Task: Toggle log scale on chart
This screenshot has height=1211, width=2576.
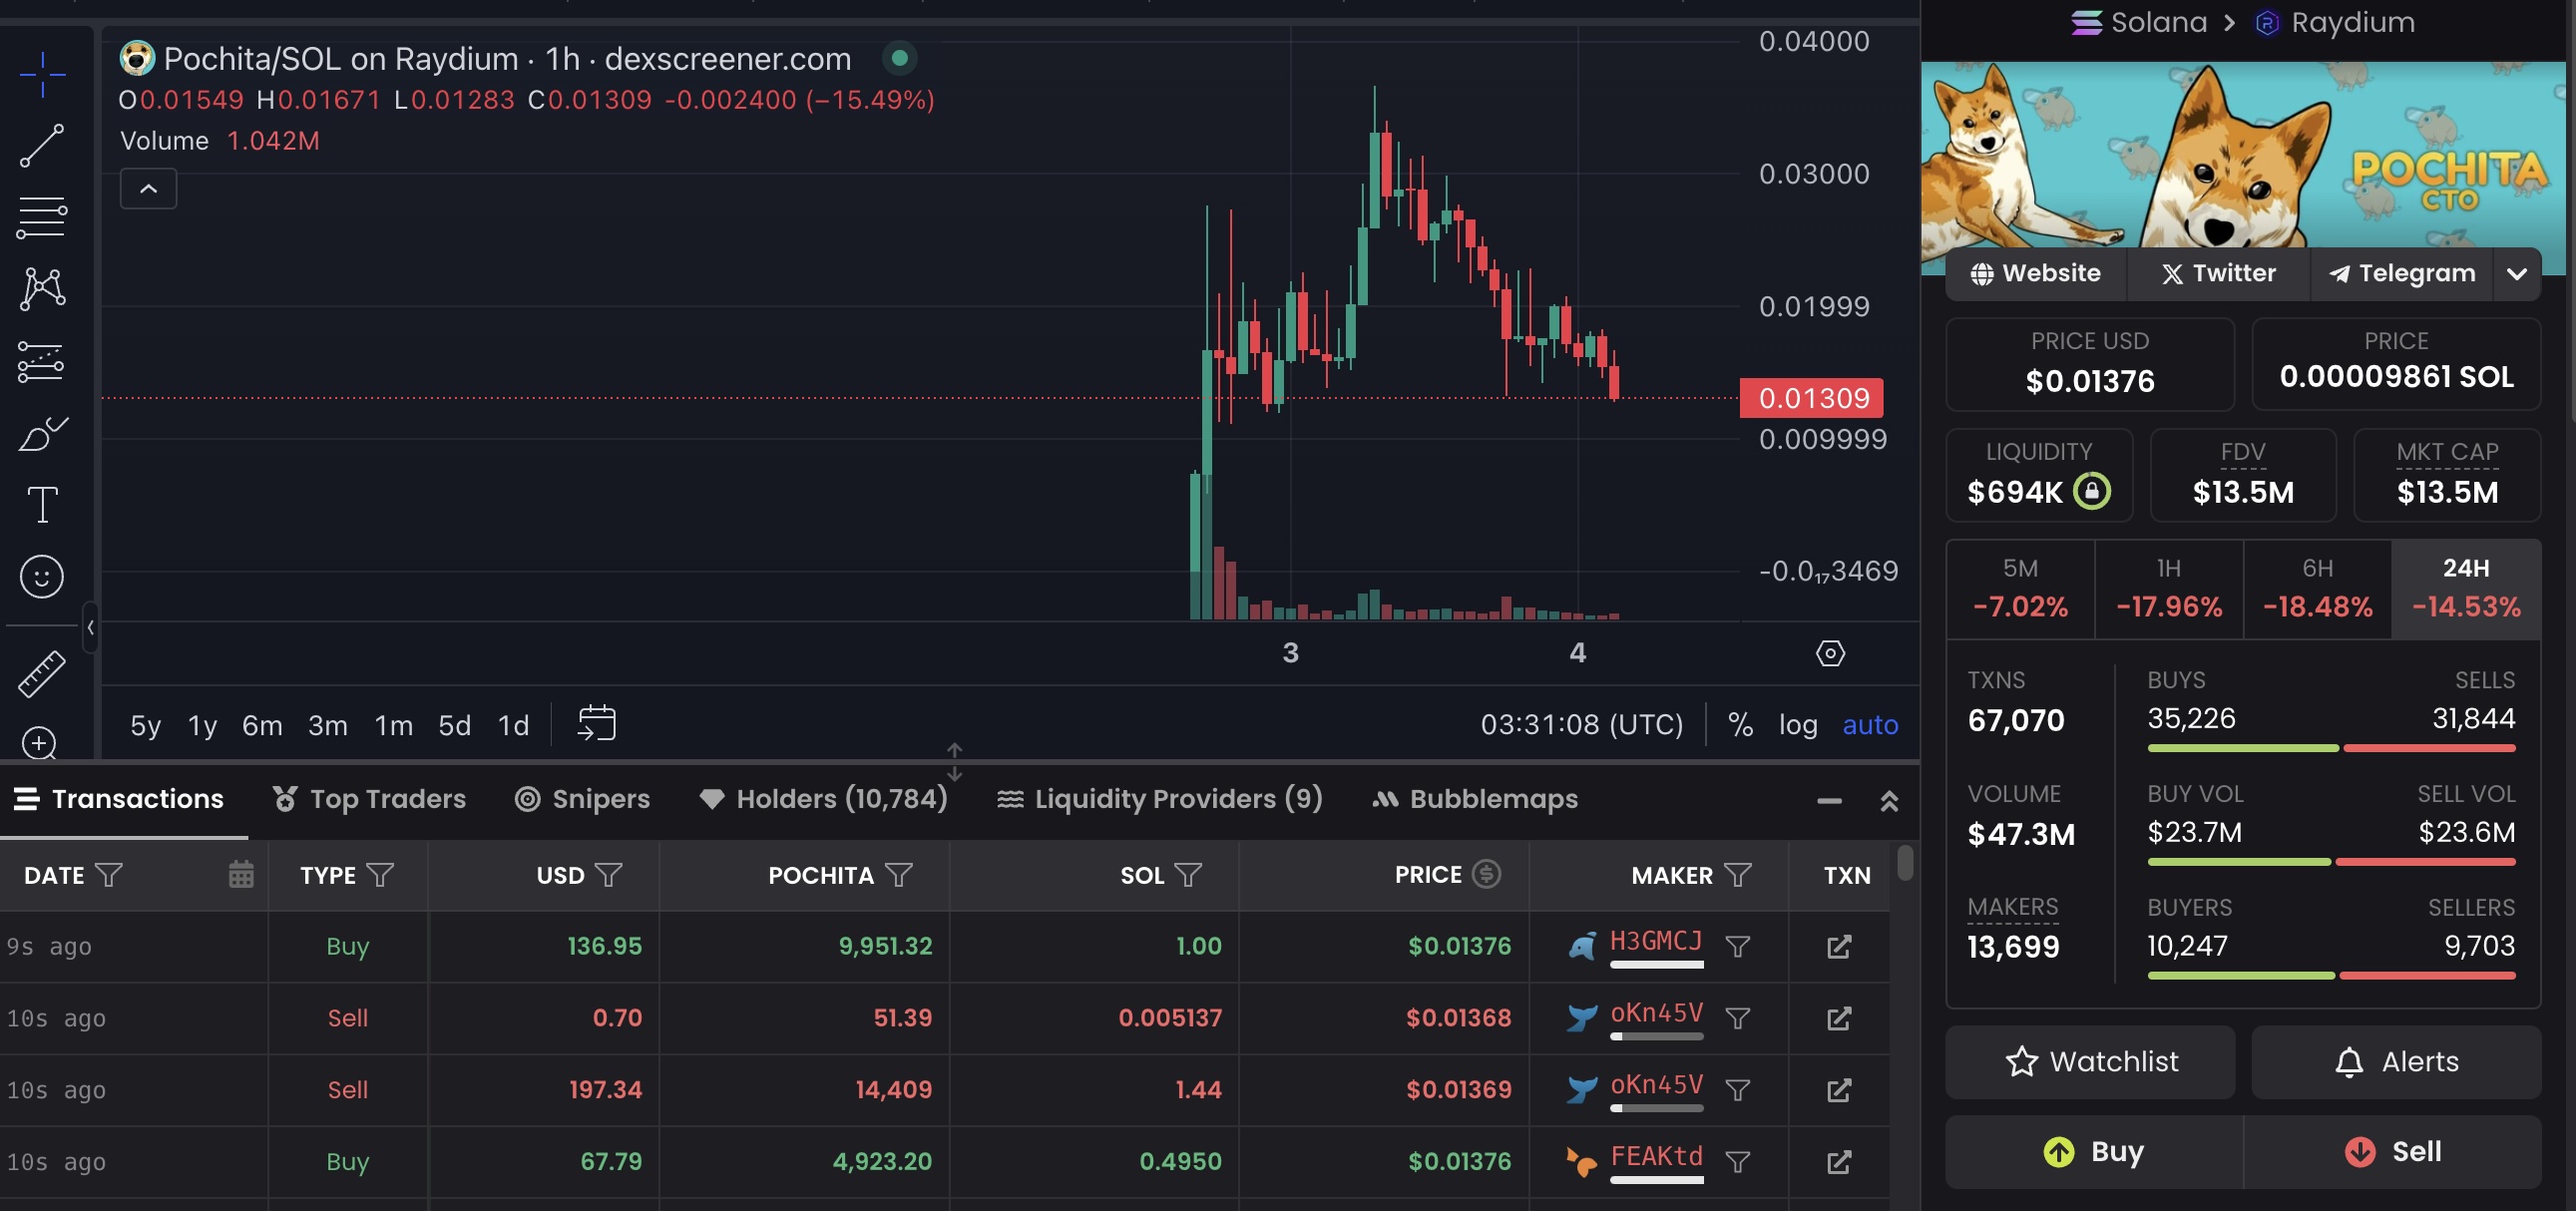Action: click(x=1798, y=724)
